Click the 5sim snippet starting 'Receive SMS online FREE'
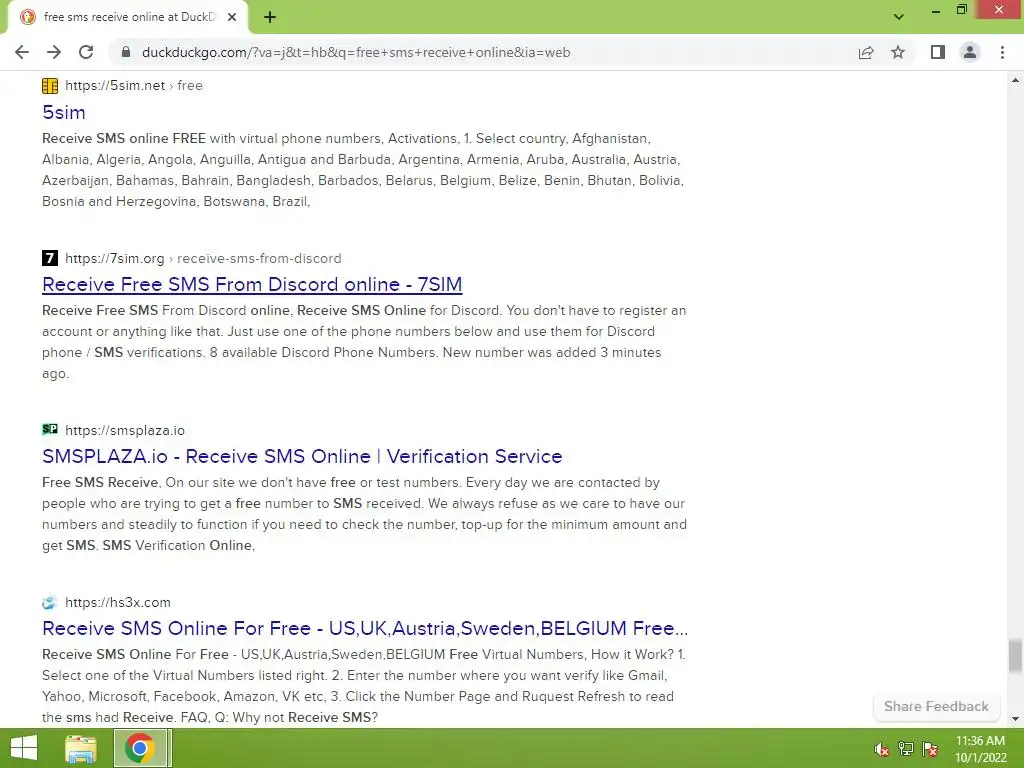1024x768 pixels. tap(364, 170)
